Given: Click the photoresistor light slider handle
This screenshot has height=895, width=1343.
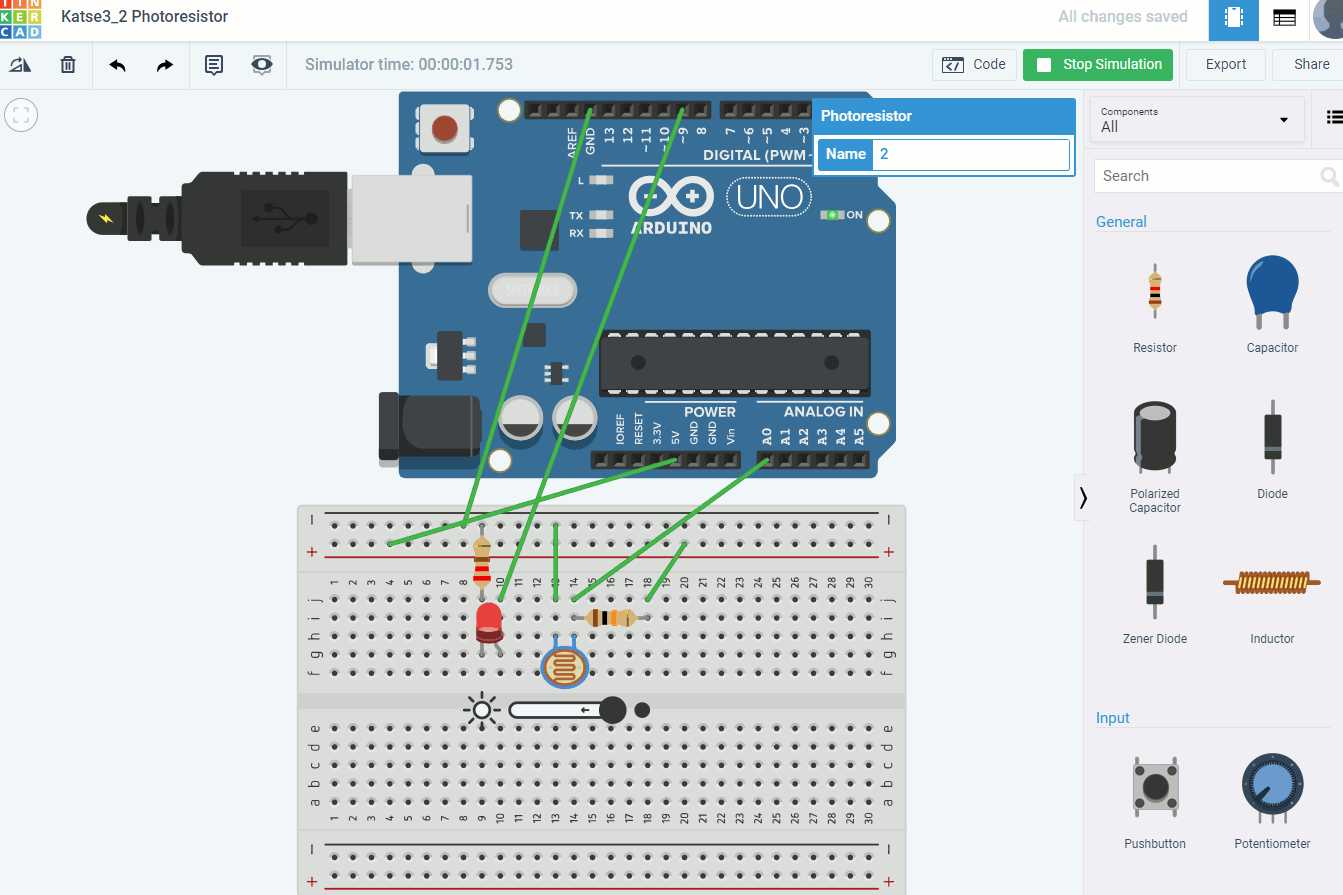Looking at the screenshot, I should pyautogui.click(x=612, y=710).
